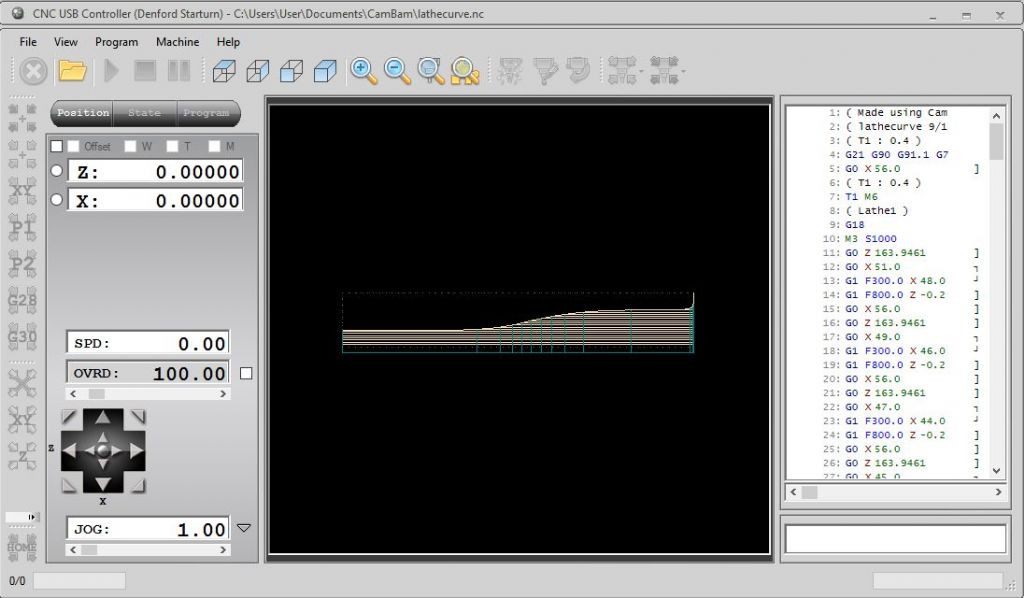Open the View menu

click(x=65, y=42)
